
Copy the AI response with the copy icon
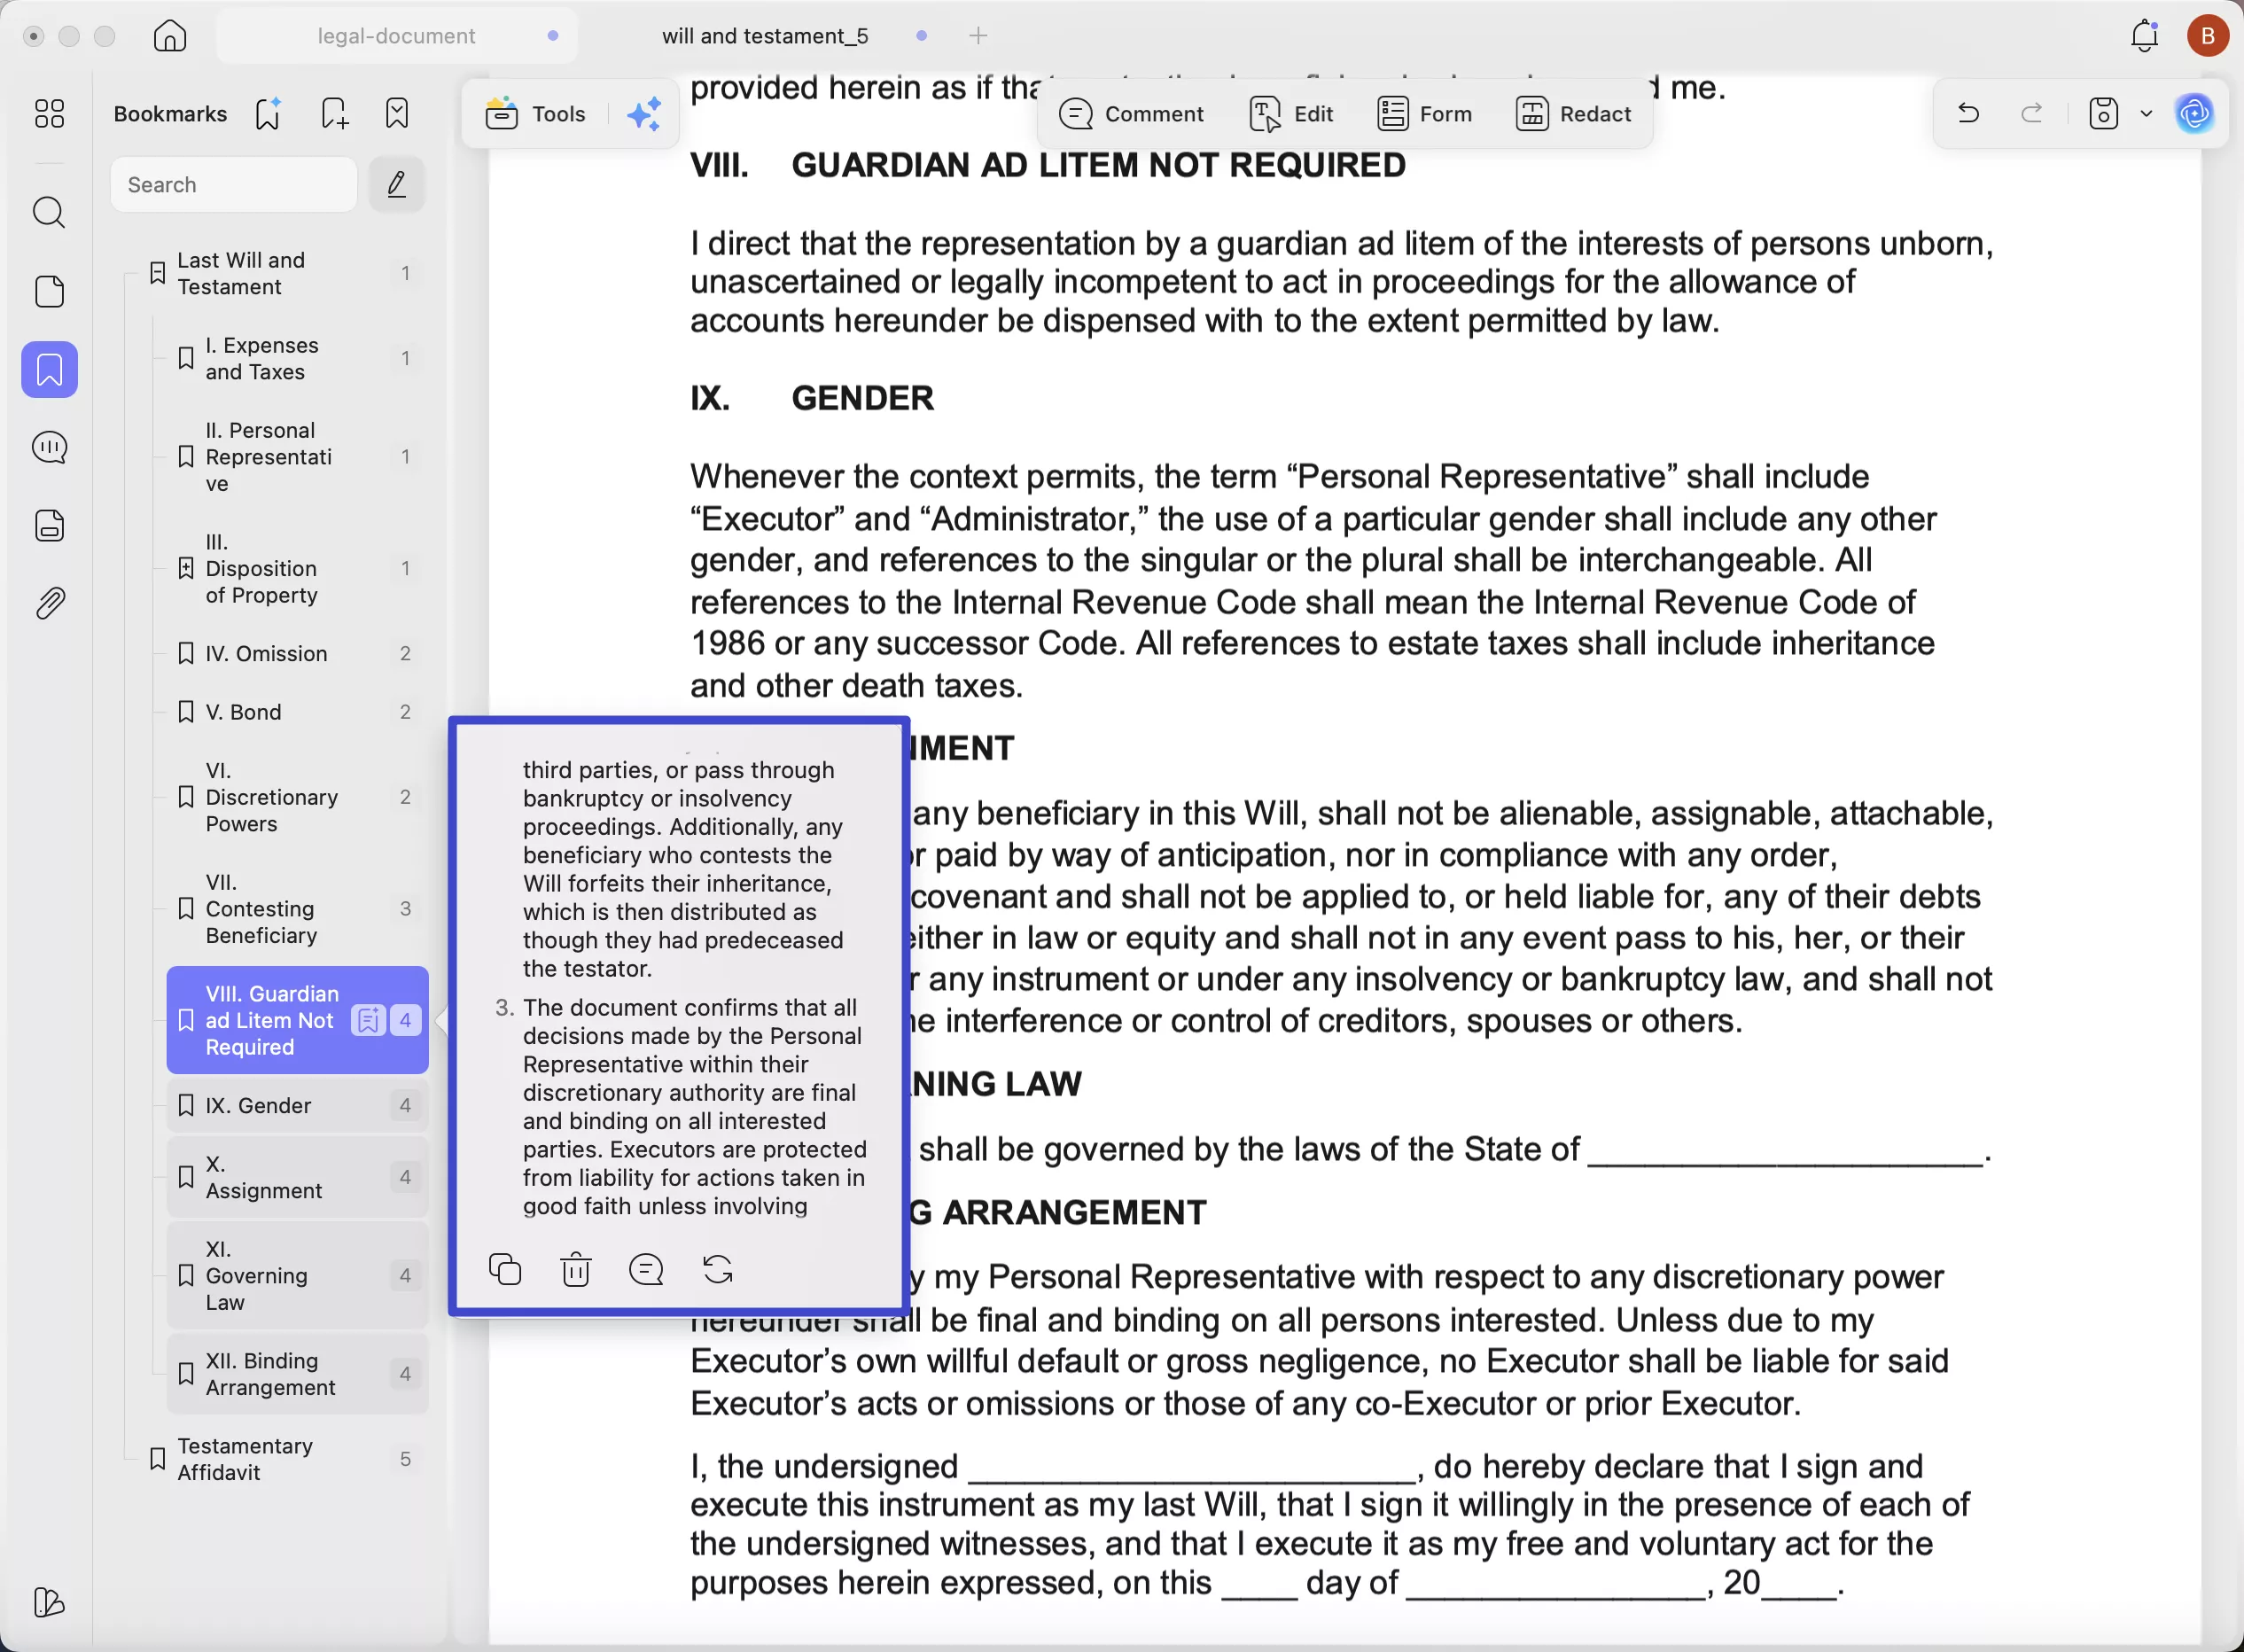click(x=505, y=1268)
